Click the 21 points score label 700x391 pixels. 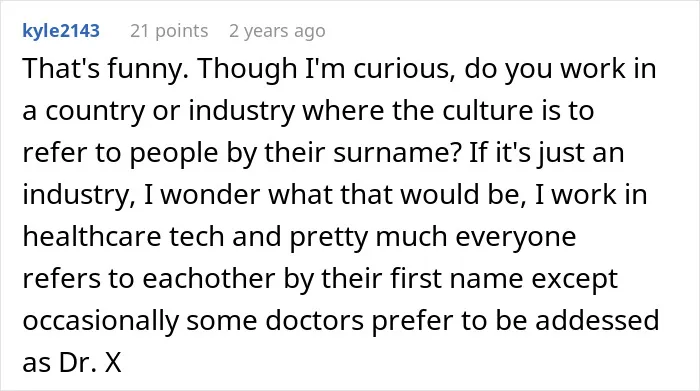169,31
